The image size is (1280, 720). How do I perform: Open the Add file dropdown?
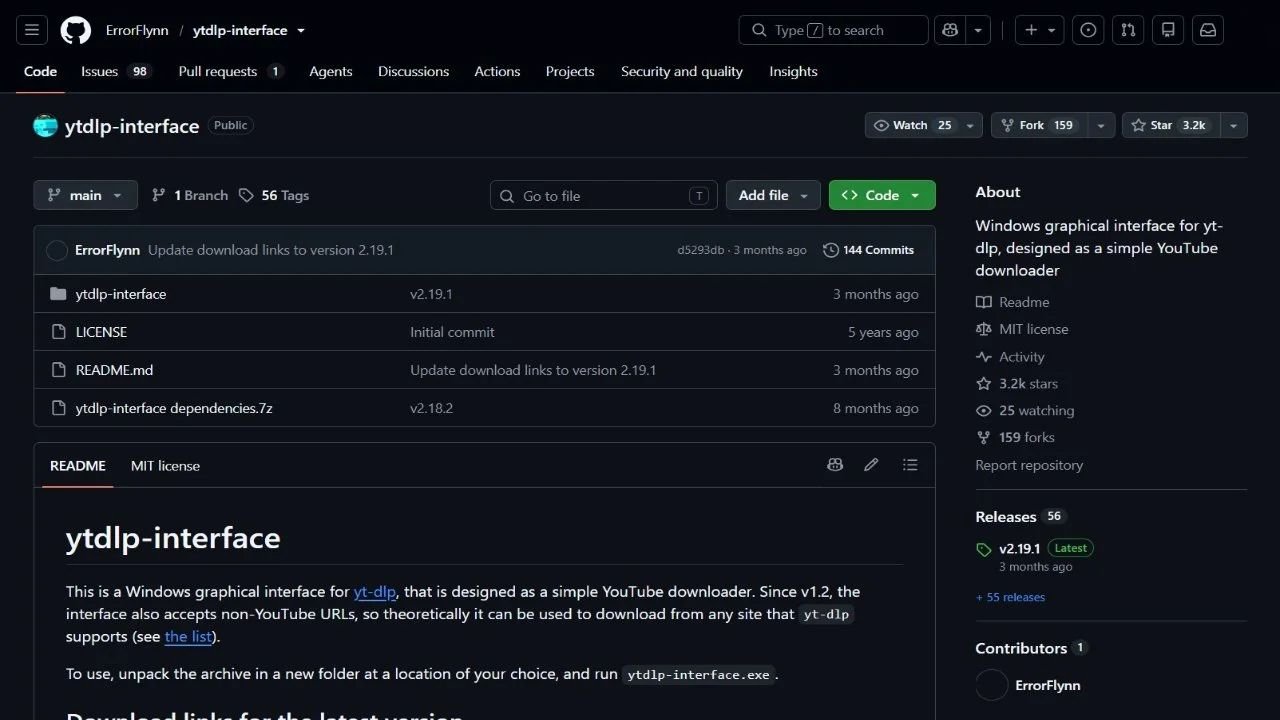coord(773,195)
